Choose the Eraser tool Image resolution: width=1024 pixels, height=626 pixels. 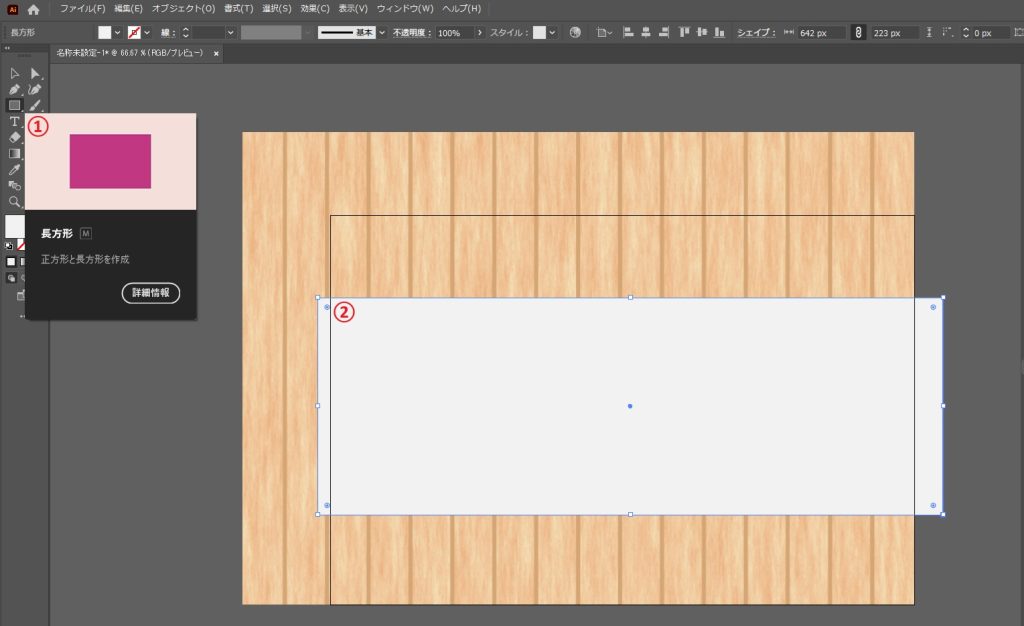(15, 137)
